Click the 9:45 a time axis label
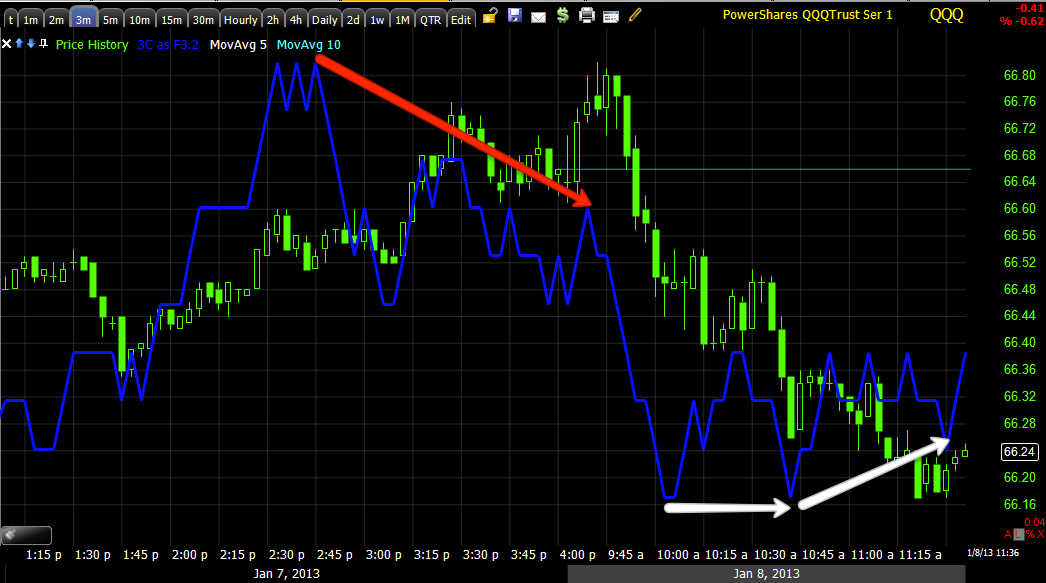Screen dimensions: 1046x583 (x=626, y=554)
